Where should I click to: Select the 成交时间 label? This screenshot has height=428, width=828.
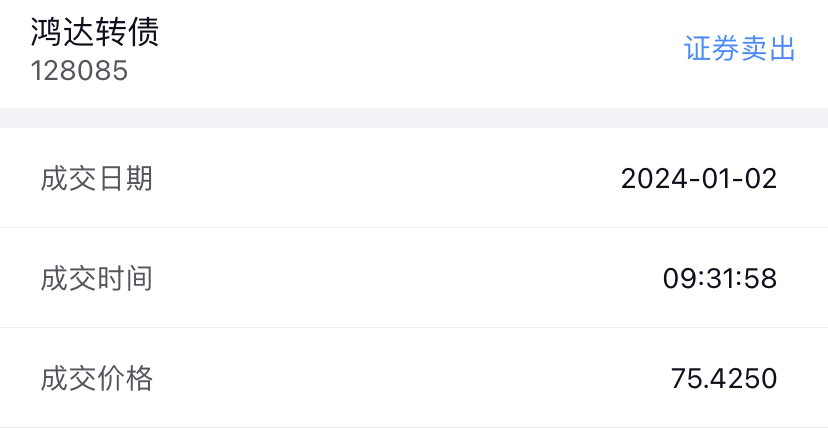pyautogui.click(x=96, y=278)
